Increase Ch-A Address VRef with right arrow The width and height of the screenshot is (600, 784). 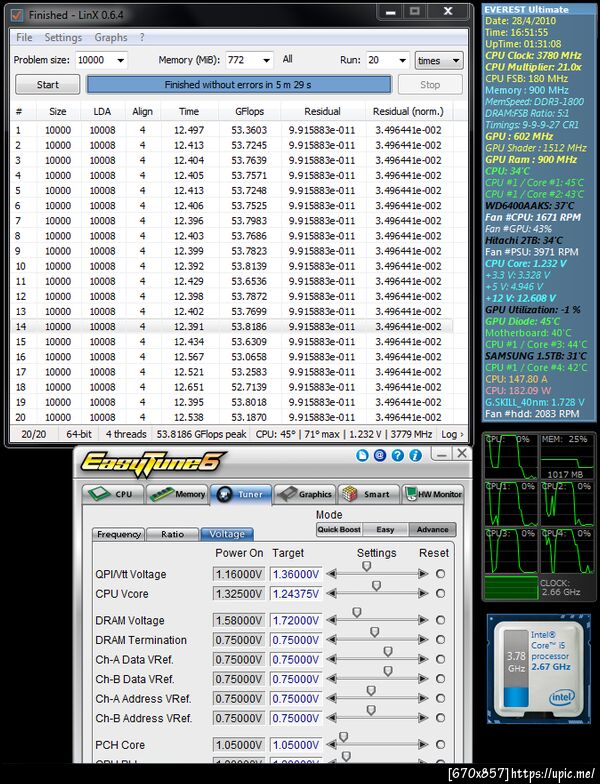[423, 698]
